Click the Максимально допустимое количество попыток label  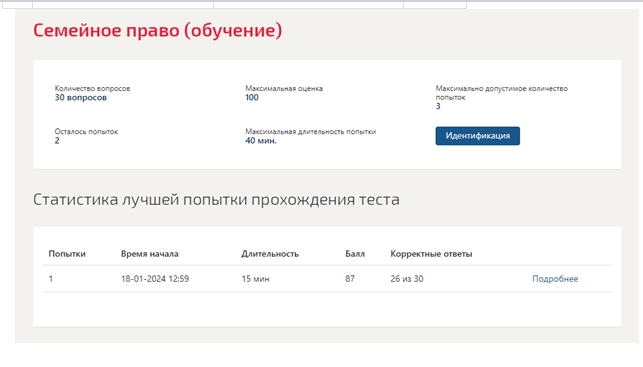coord(502,93)
